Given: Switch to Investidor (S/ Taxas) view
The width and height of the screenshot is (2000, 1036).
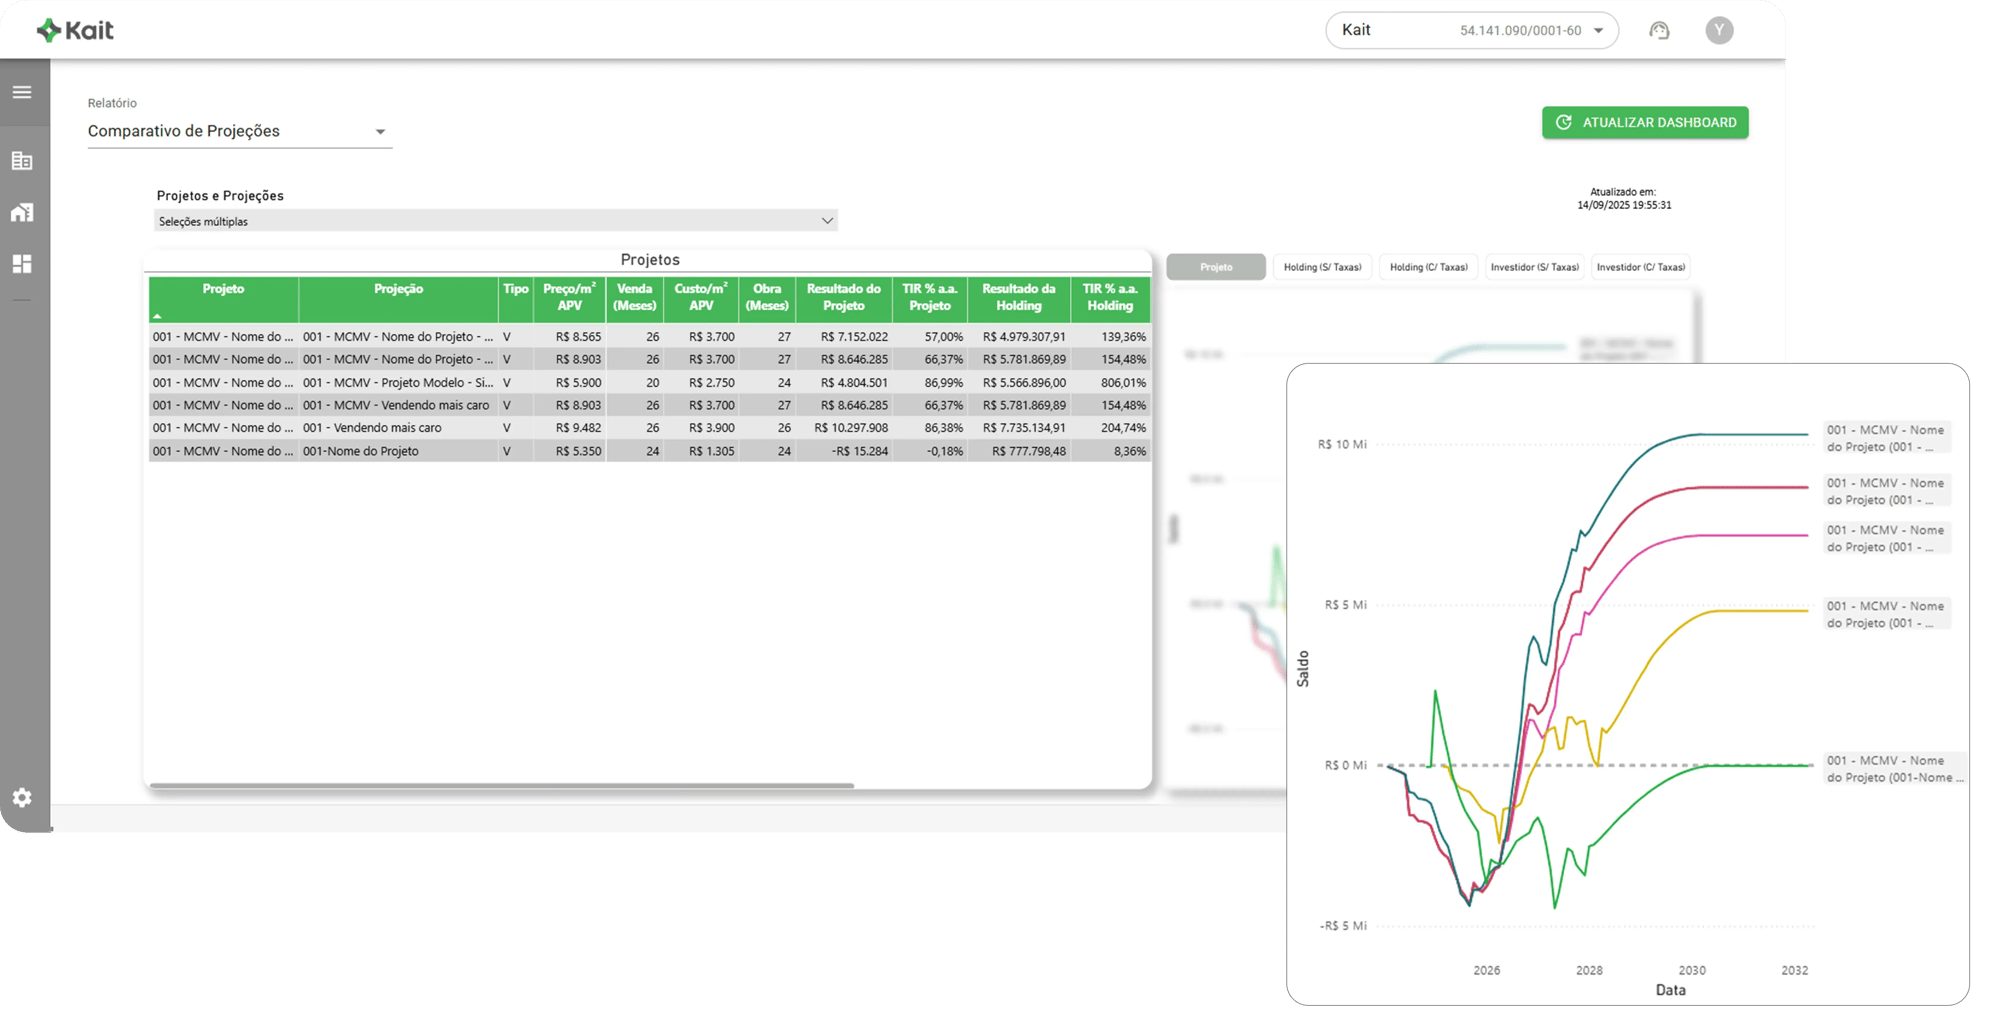Looking at the screenshot, I should pos(1534,267).
